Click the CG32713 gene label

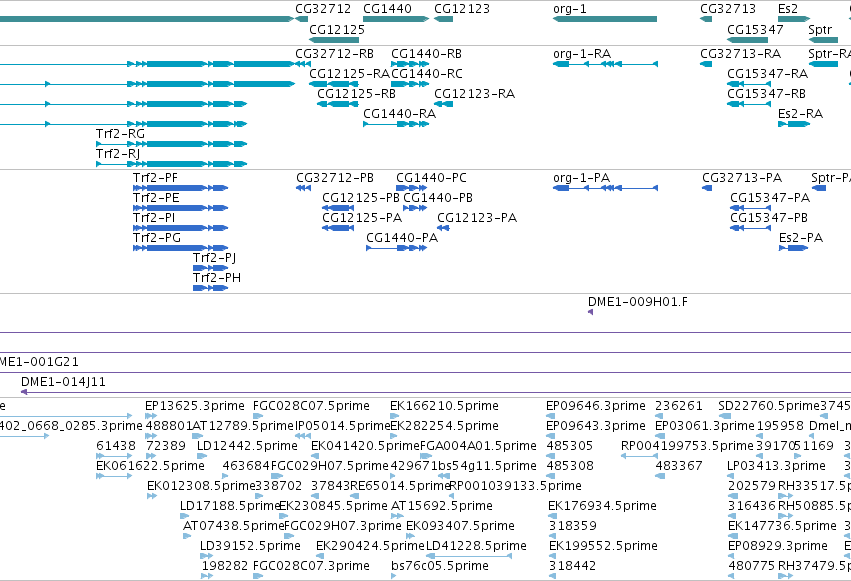tap(728, 9)
